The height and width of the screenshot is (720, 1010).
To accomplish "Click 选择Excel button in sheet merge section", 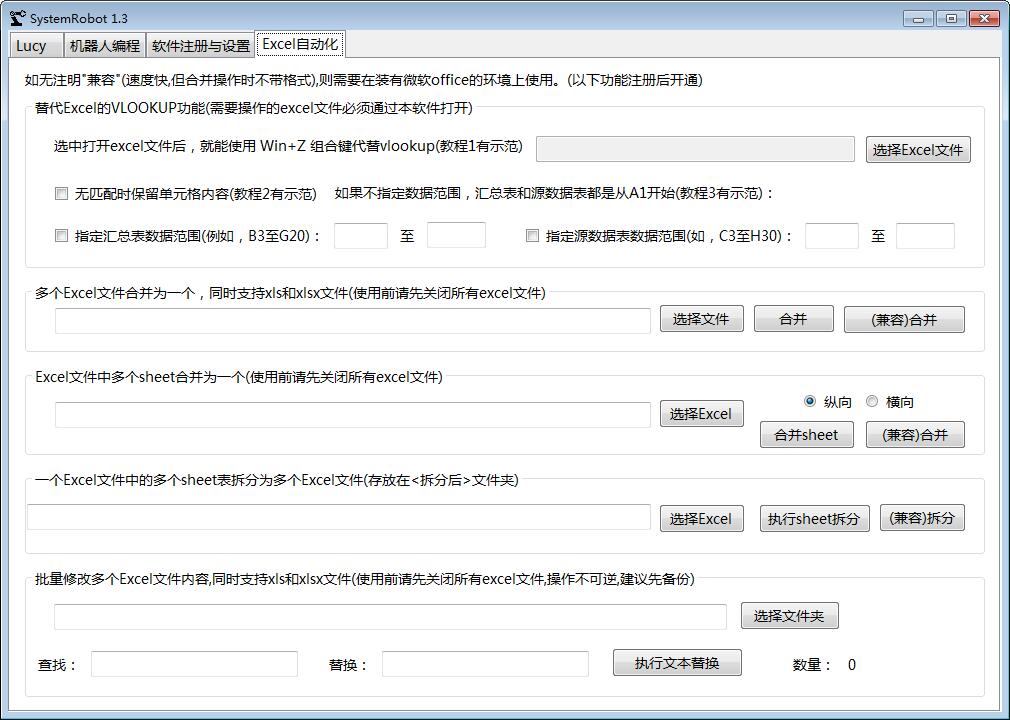I will point(701,413).
